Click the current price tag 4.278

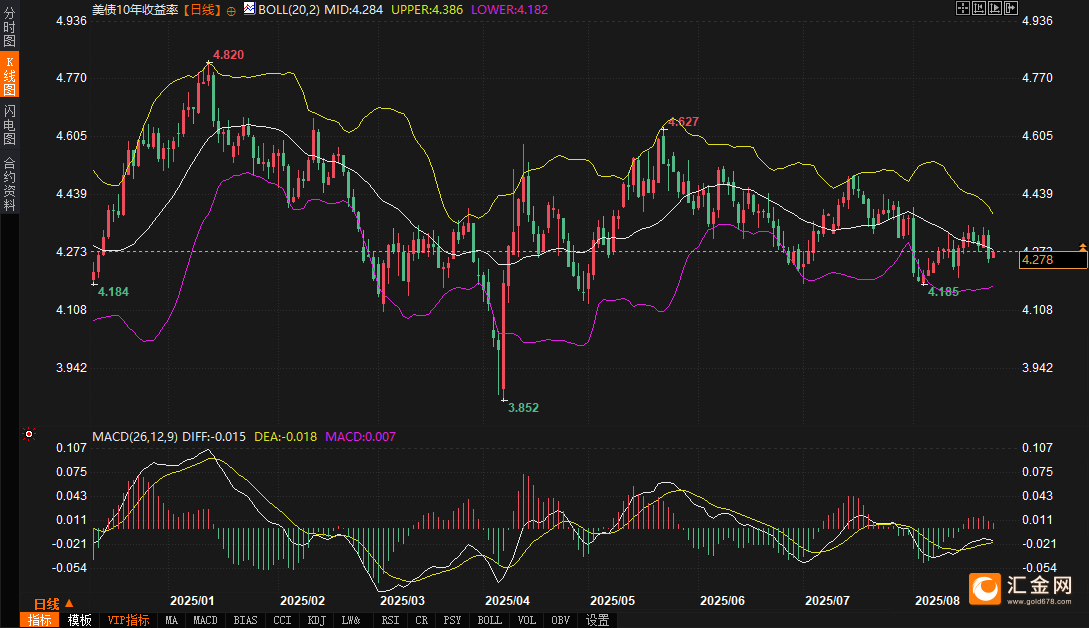pyautogui.click(x=1053, y=260)
